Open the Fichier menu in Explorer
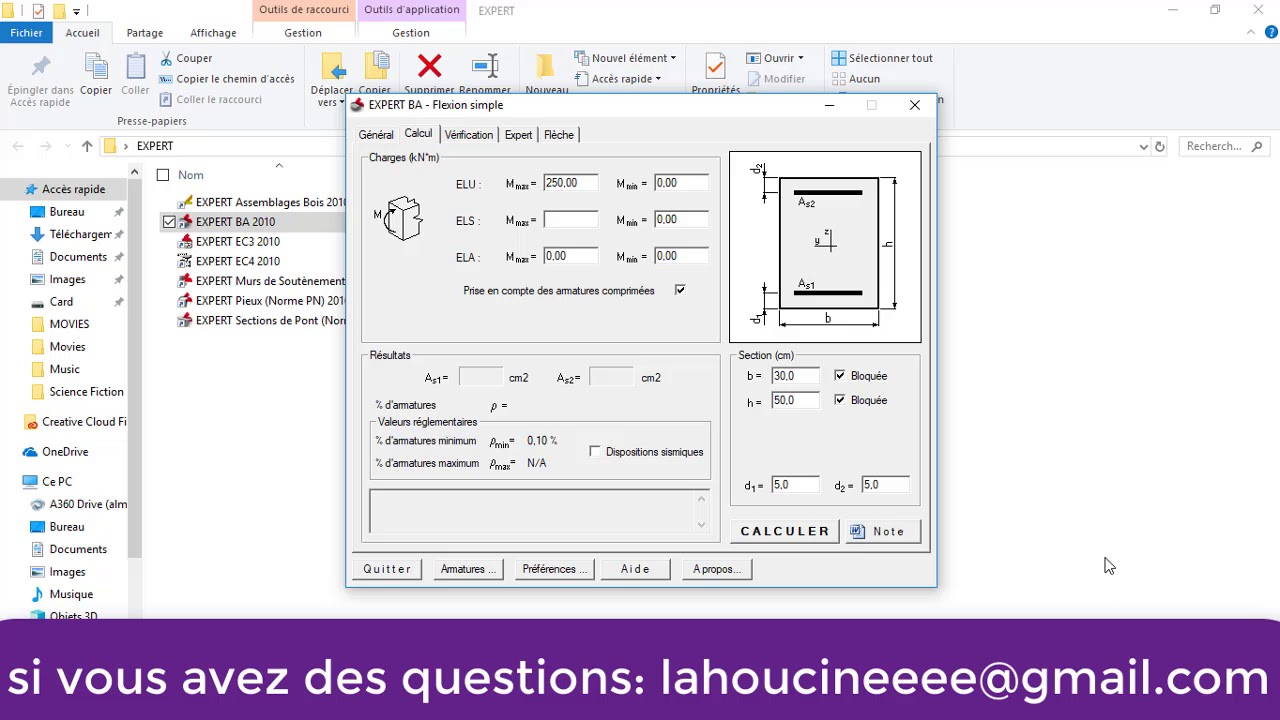 point(27,33)
